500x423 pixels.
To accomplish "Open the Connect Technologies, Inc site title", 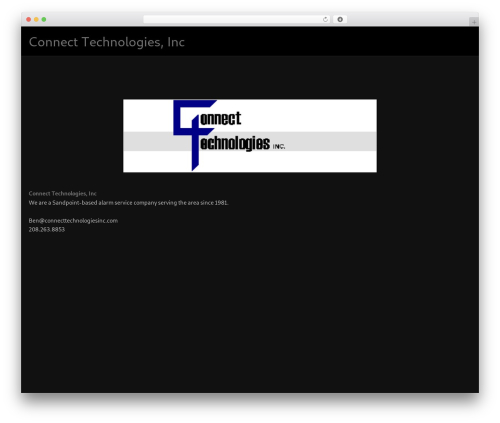I will (107, 42).
